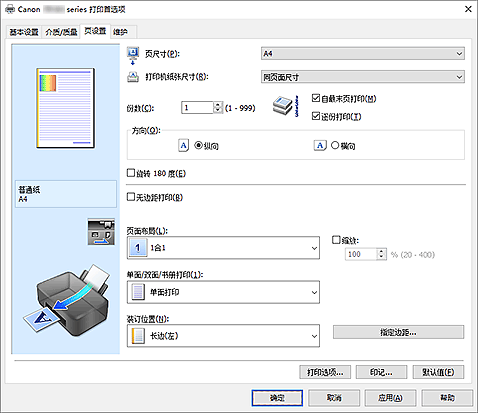Open the 单面/双面/书册打印 dropdown
The height and width of the screenshot is (413, 478).
point(223,292)
